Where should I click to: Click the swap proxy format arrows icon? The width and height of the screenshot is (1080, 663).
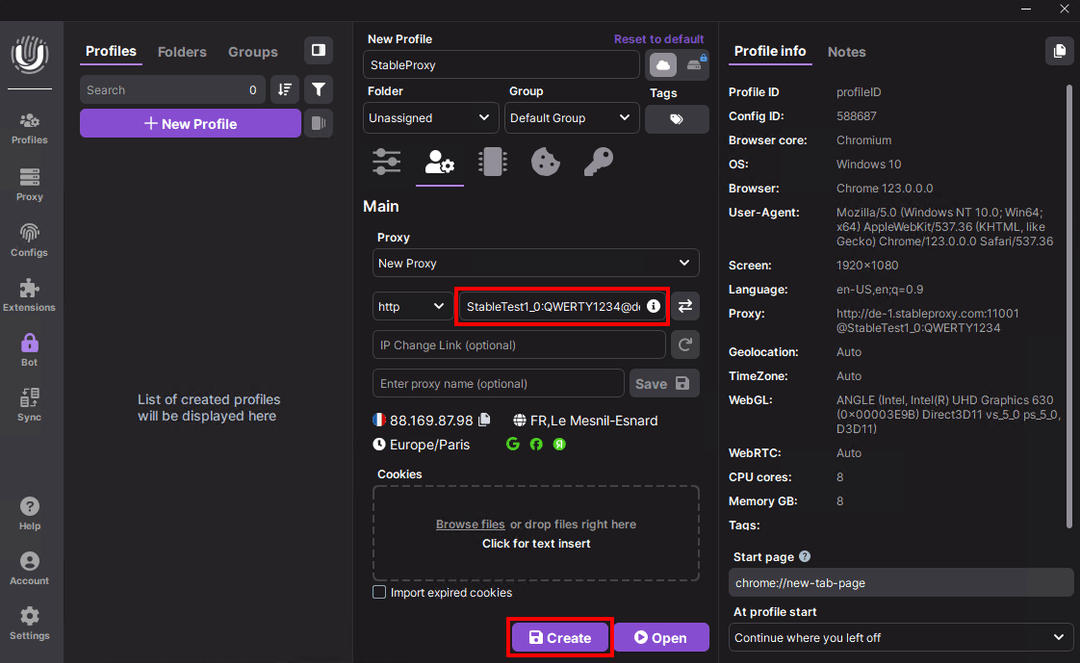pos(685,306)
